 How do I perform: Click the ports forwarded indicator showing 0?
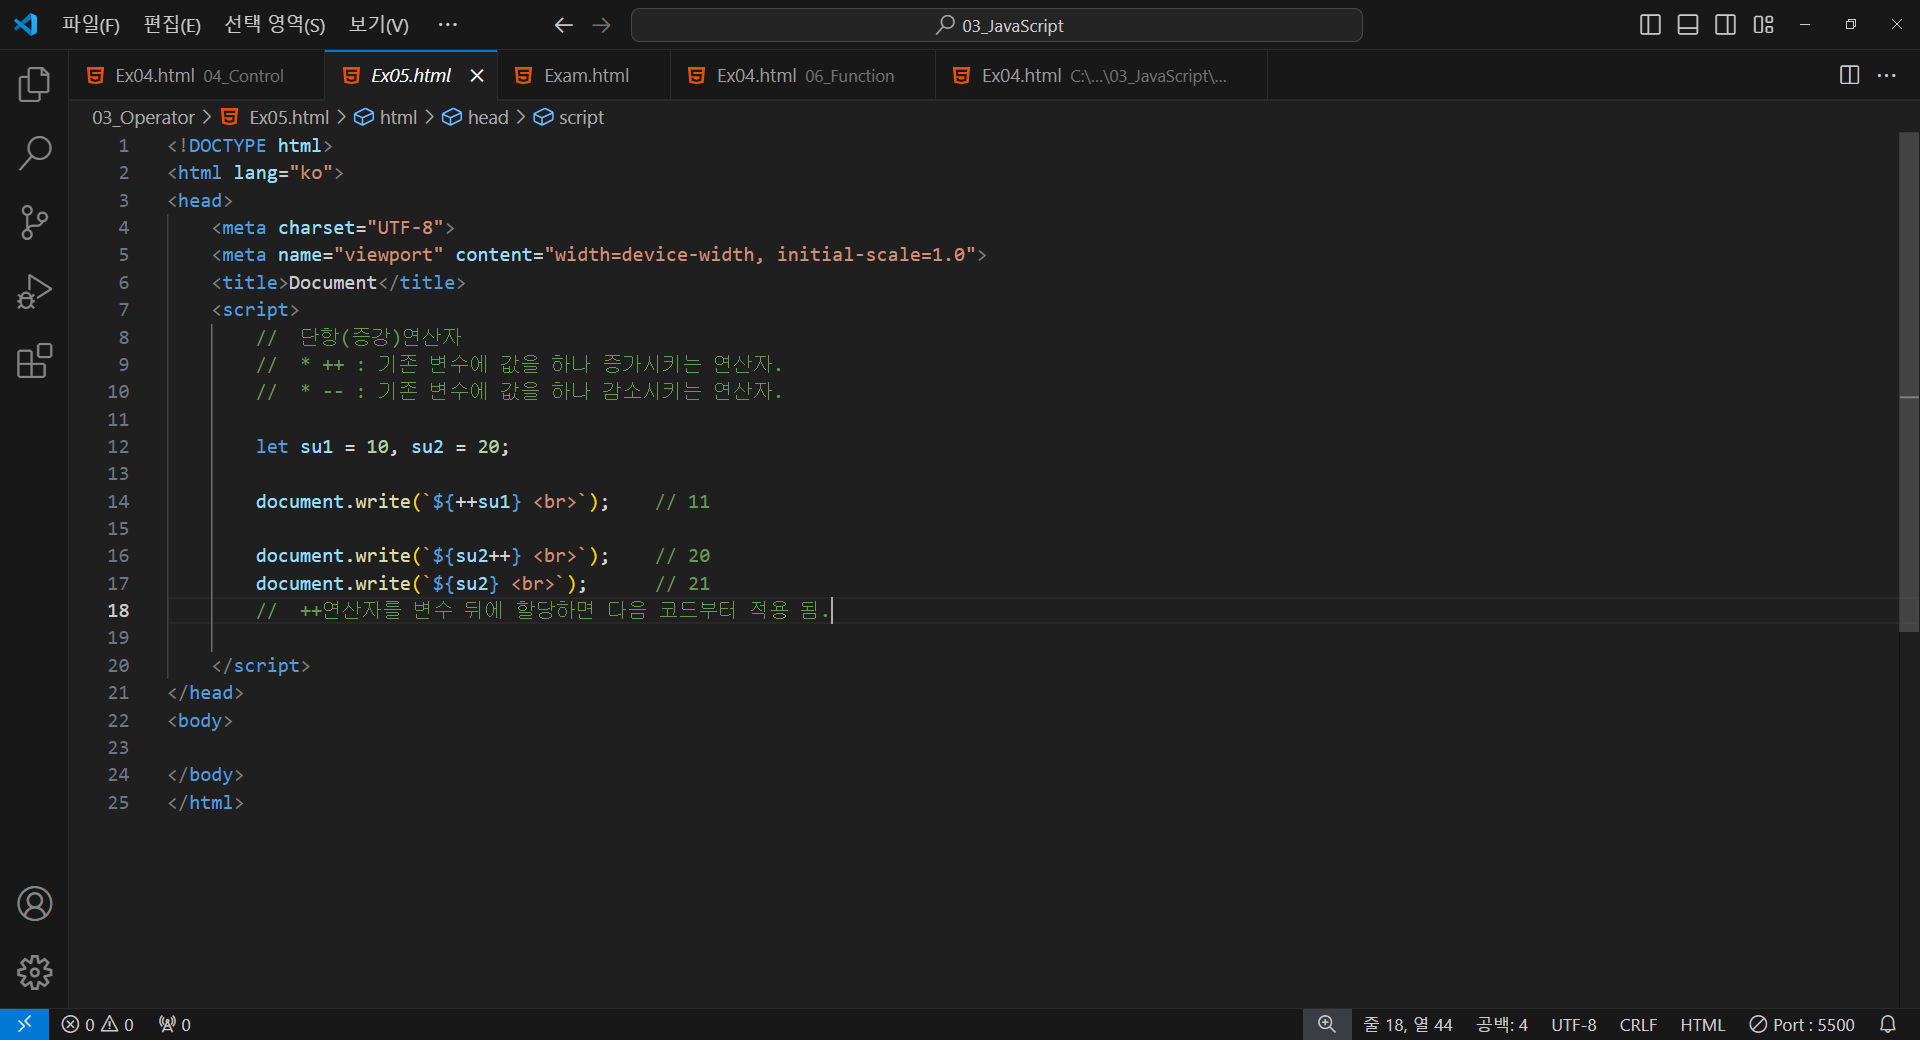(x=175, y=1024)
